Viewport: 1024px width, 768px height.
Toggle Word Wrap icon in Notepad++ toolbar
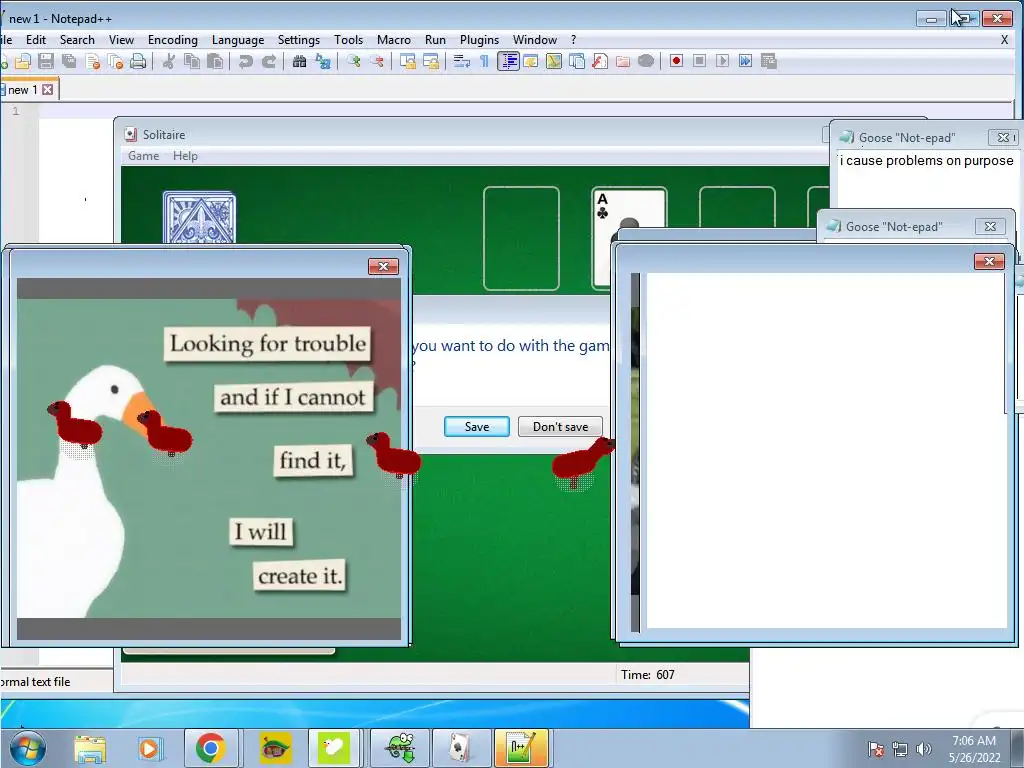pyautogui.click(x=462, y=61)
